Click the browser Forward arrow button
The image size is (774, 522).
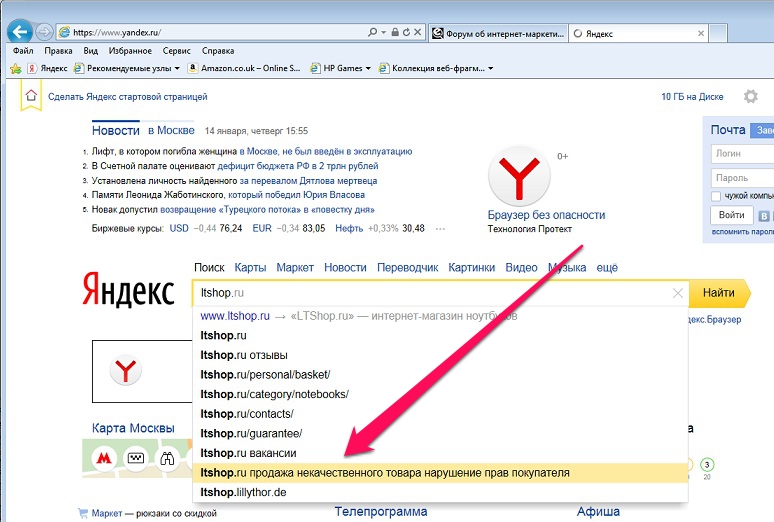tap(44, 33)
